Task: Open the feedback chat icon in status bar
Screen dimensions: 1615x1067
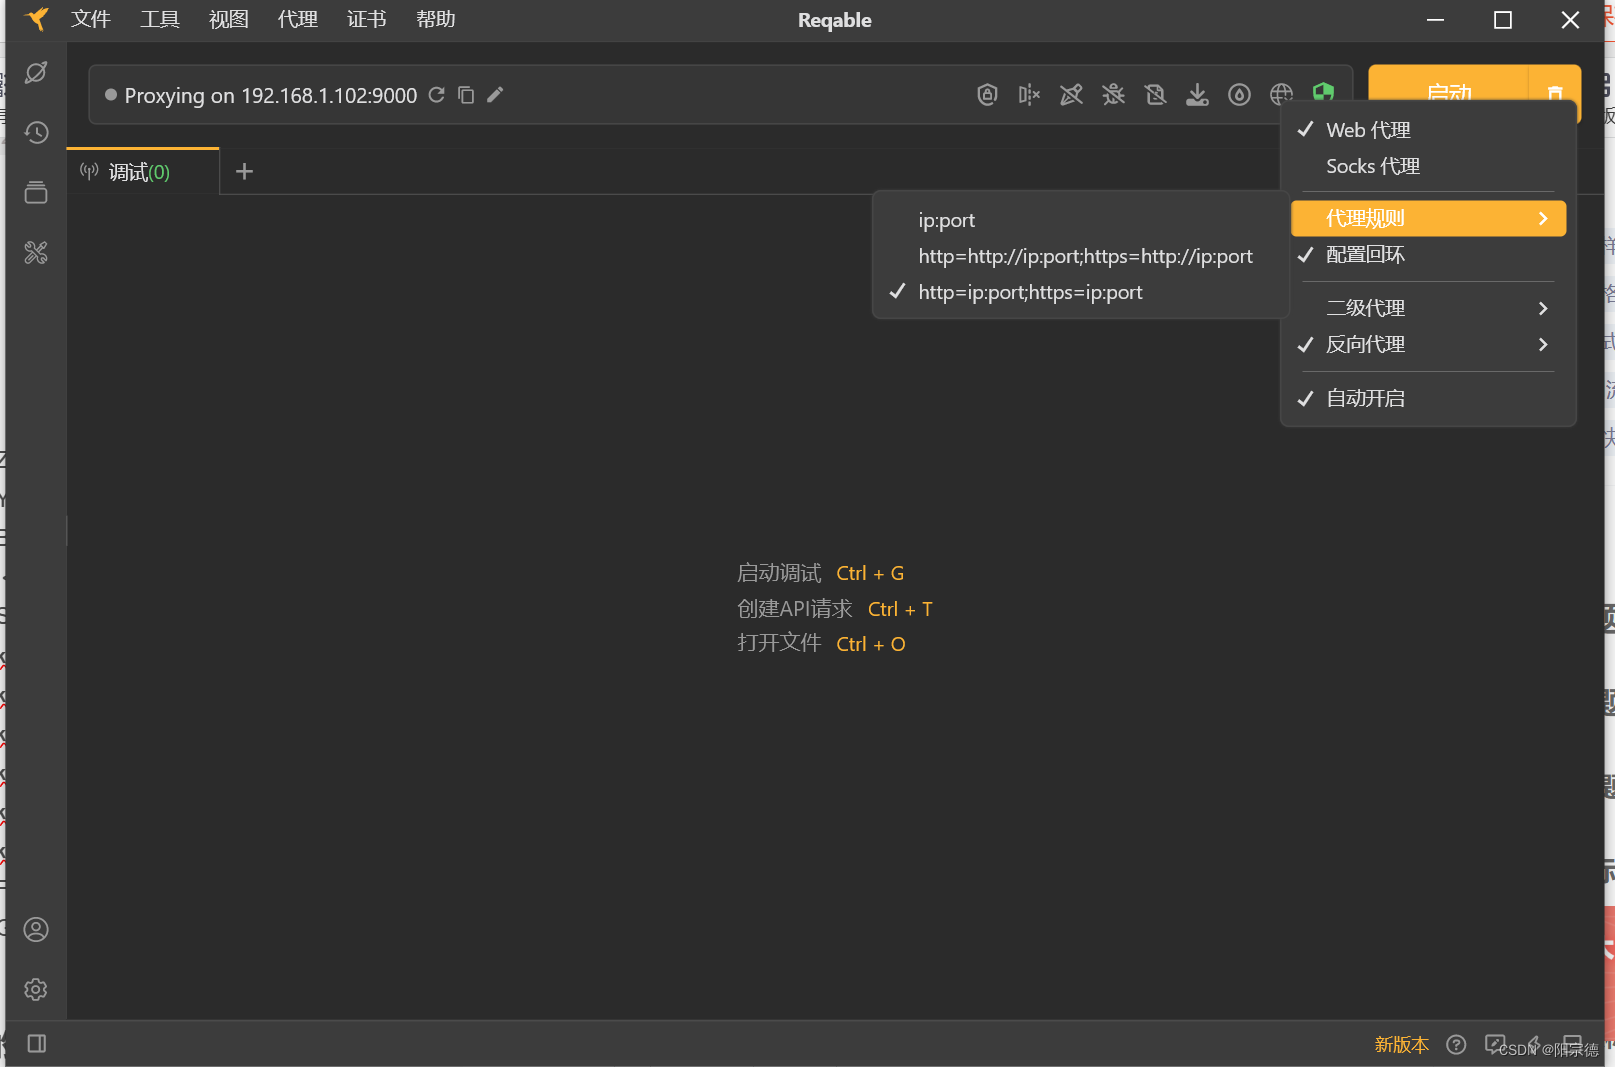Action: click(x=1495, y=1045)
